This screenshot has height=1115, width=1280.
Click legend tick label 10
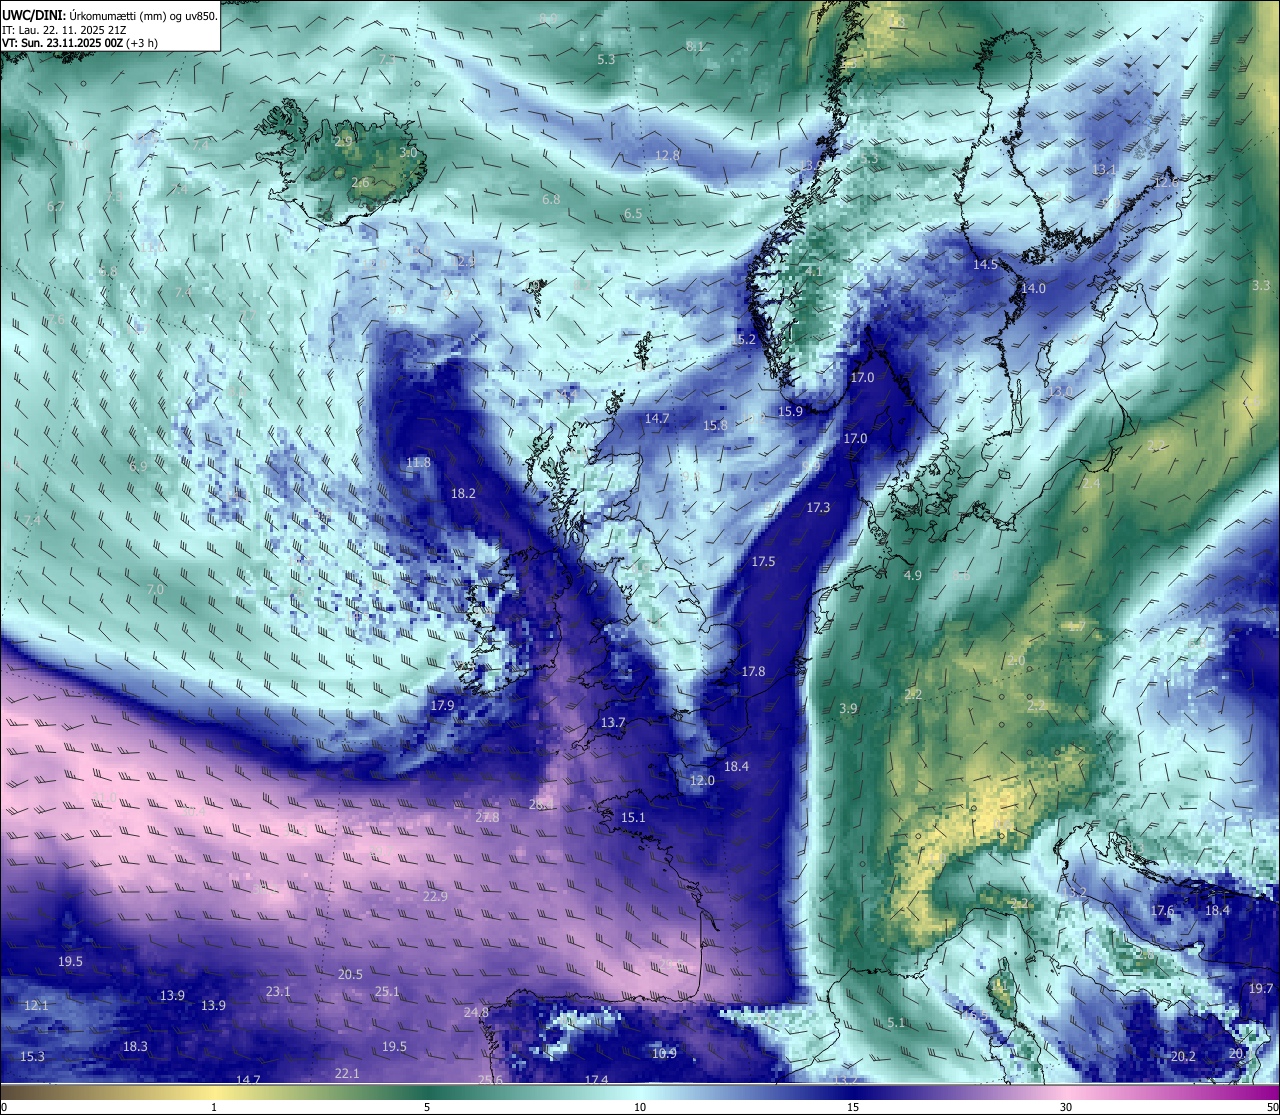tap(640, 1107)
